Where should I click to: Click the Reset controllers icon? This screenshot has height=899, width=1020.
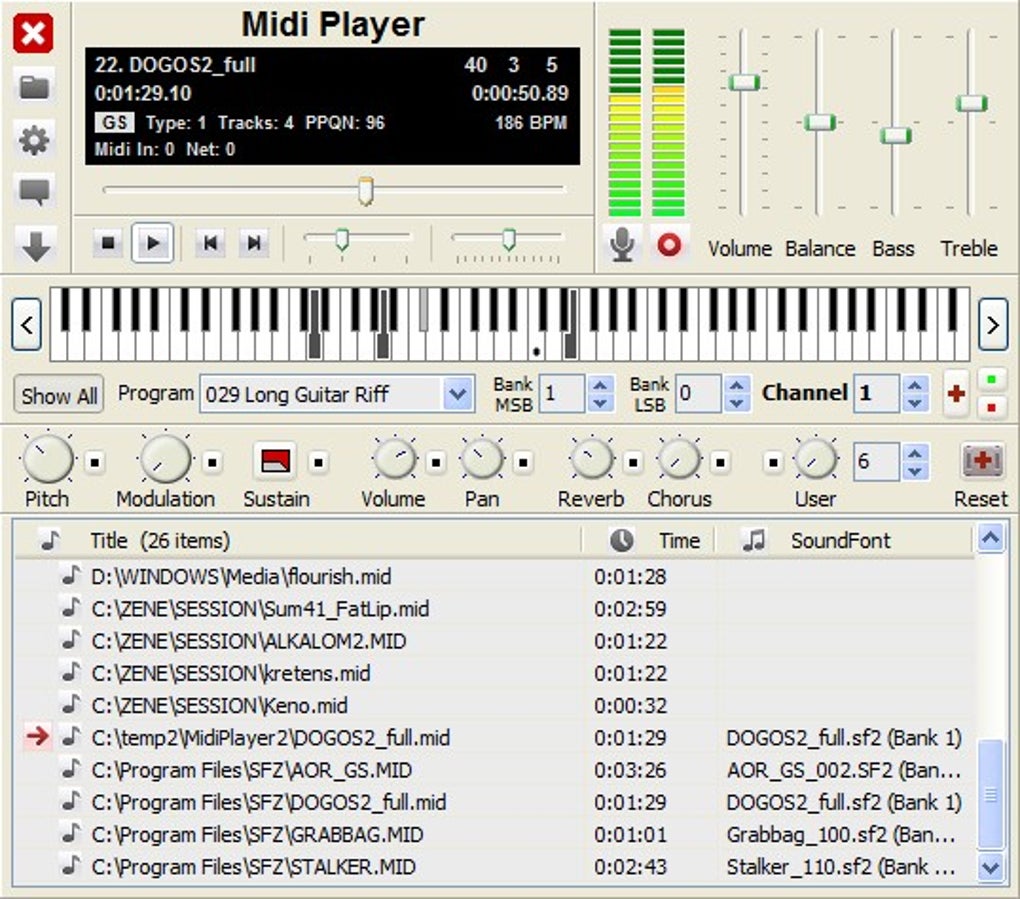[982, 461]
